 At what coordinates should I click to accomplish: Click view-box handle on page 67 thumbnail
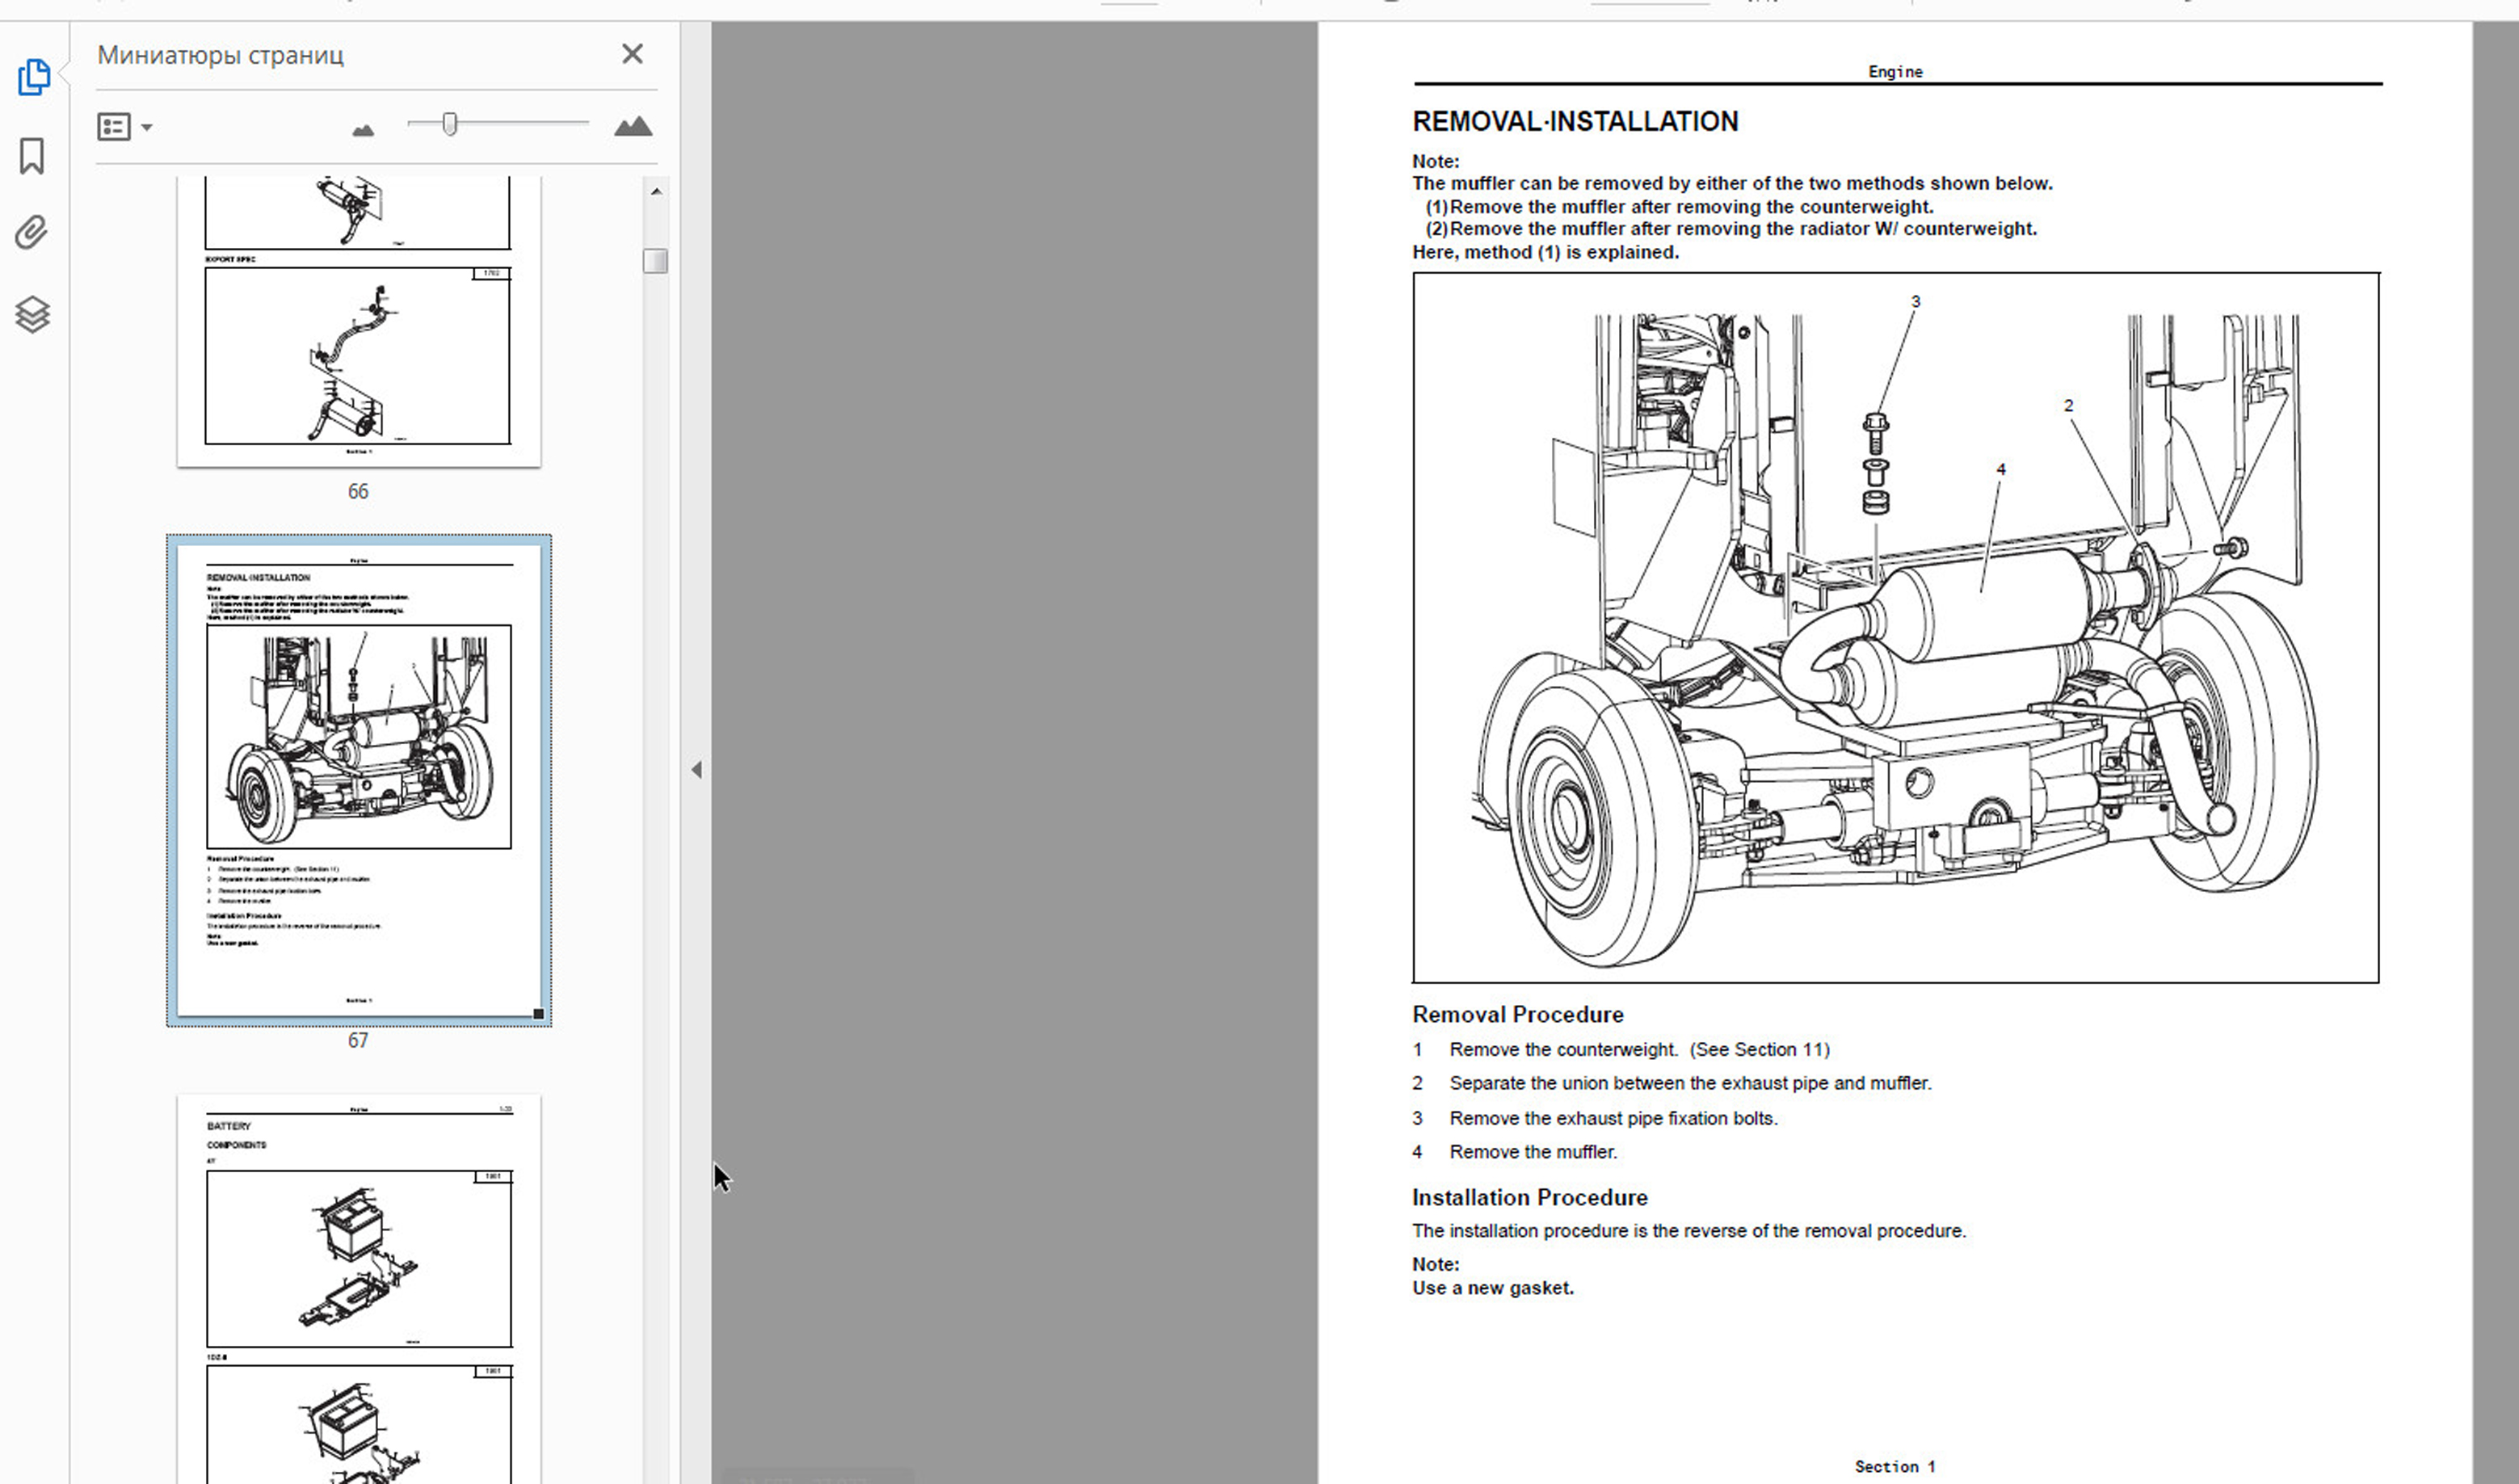[x=538, y=1014]
